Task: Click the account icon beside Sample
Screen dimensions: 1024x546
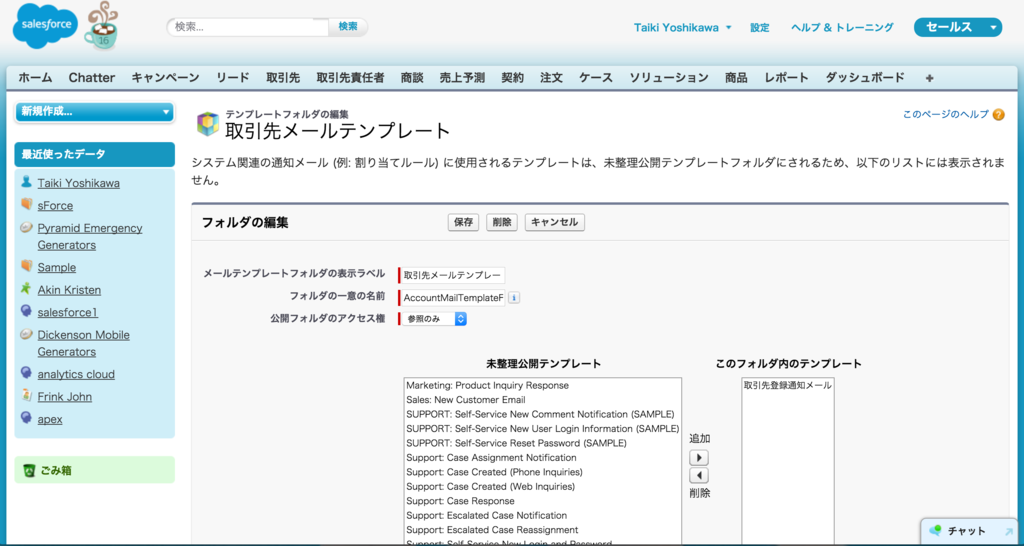Action: pyautogui.click(x=26, y=266)
